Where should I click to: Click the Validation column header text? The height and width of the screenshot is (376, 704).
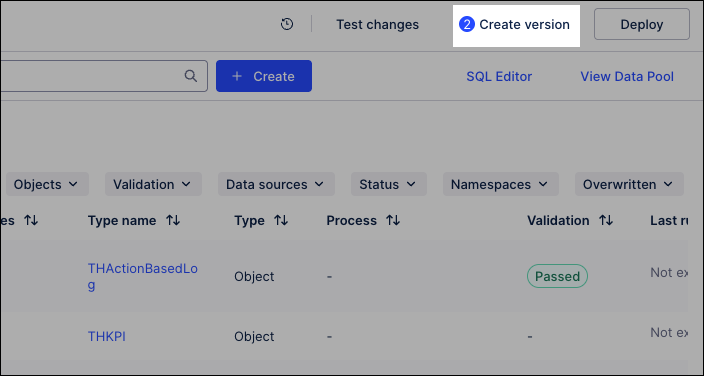click(558, 221)
